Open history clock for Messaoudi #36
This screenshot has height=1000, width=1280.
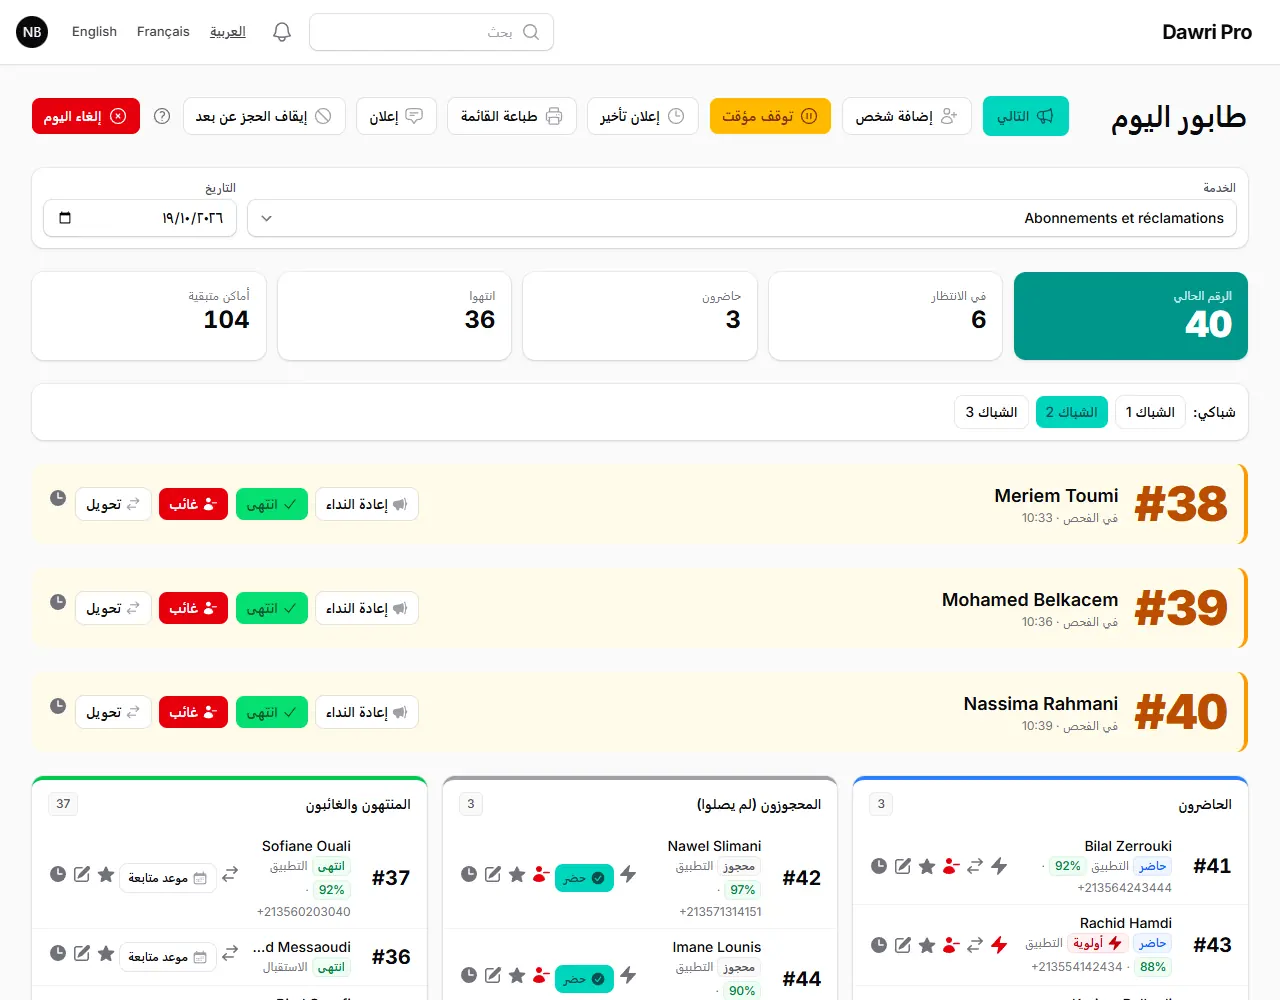[58, 953]
